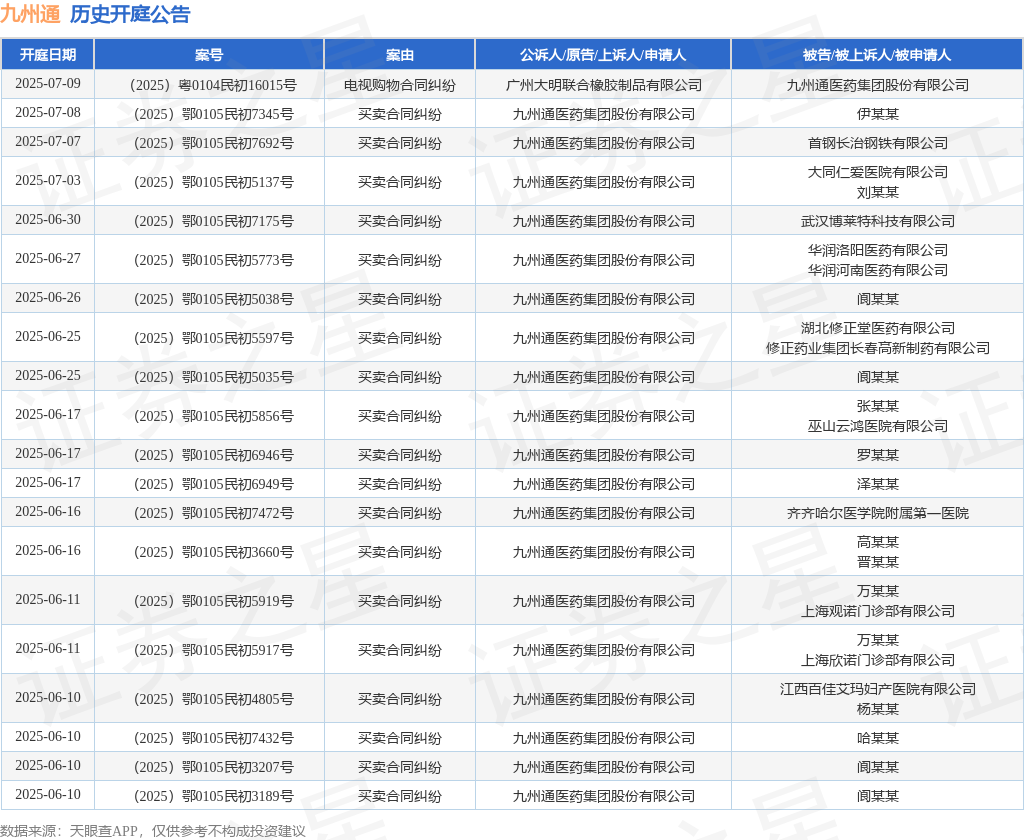
Task: Click case number 鄂0105民初6946号
Action: click(x=238, y=455)
